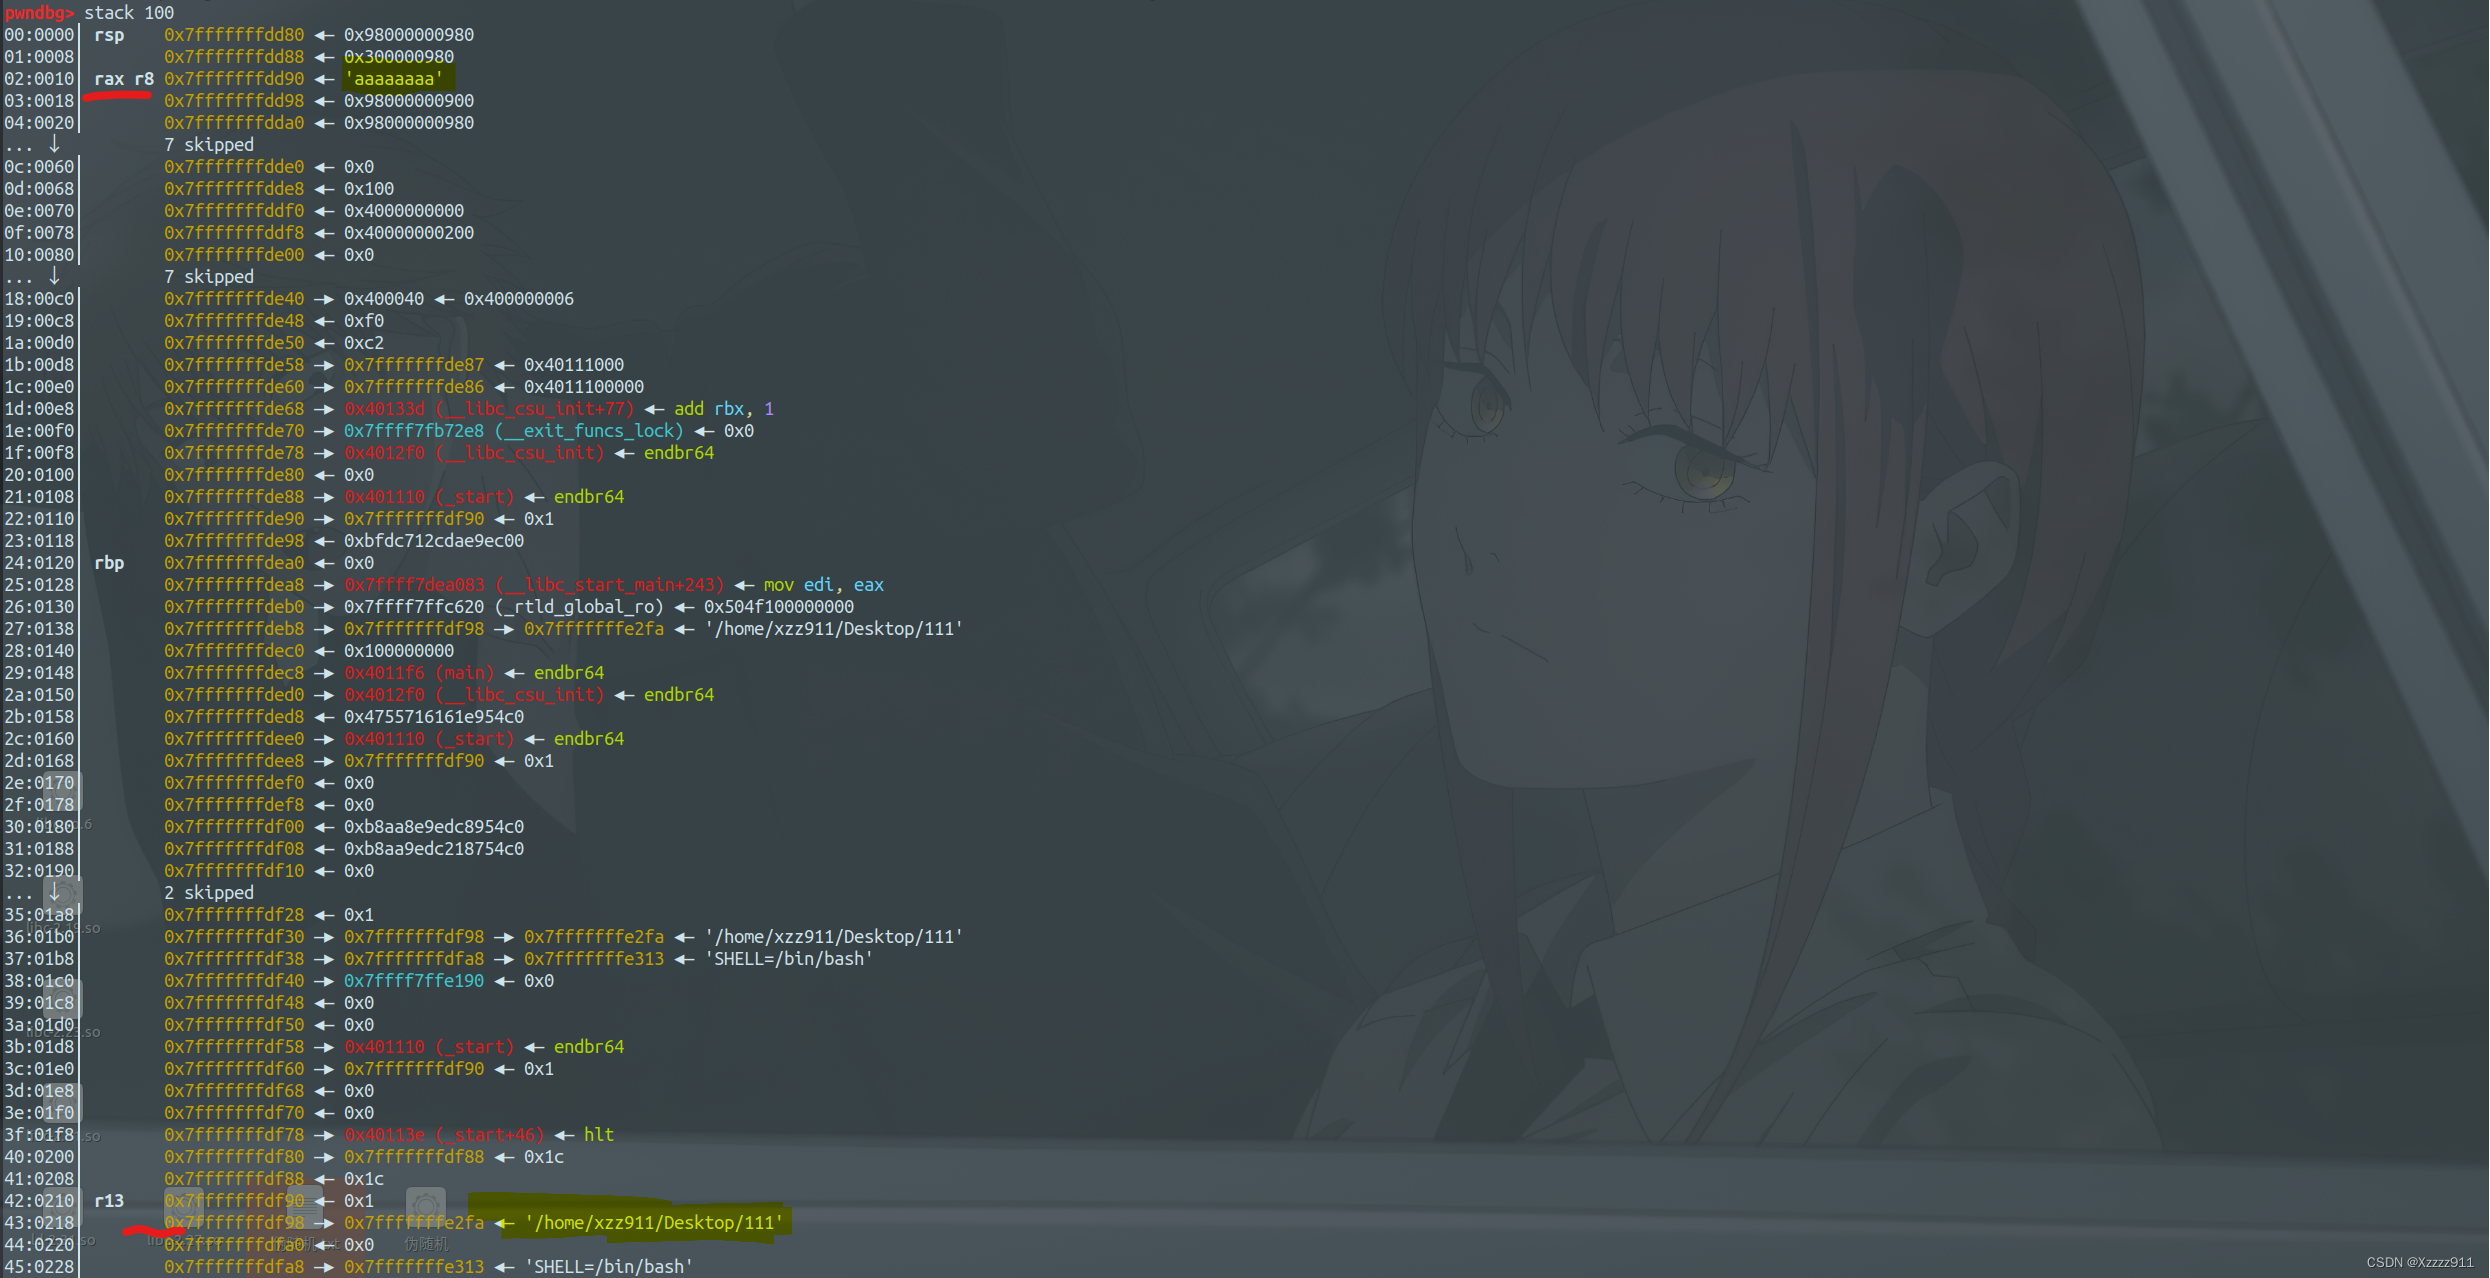The image size is (2490, 1278).
Task: Click the highlighted '/home/xzz911/Desktop/111' string
Action: [652, 1222]
